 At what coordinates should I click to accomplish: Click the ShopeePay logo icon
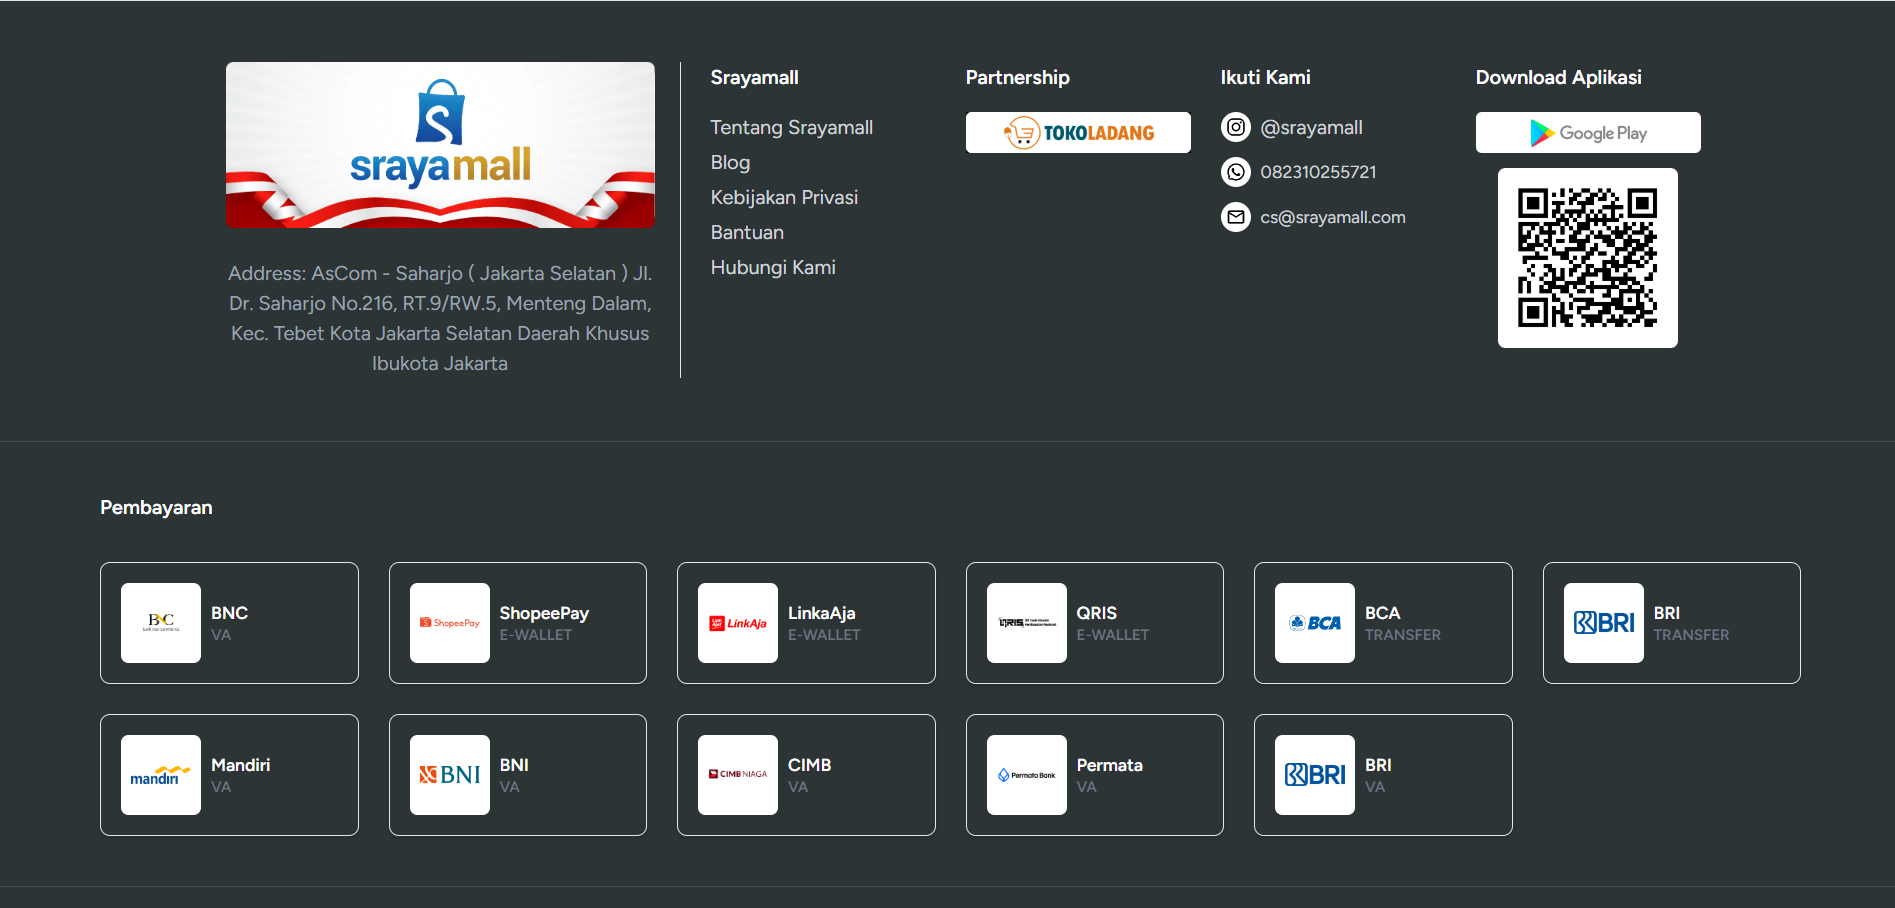[x=450, y=623]
